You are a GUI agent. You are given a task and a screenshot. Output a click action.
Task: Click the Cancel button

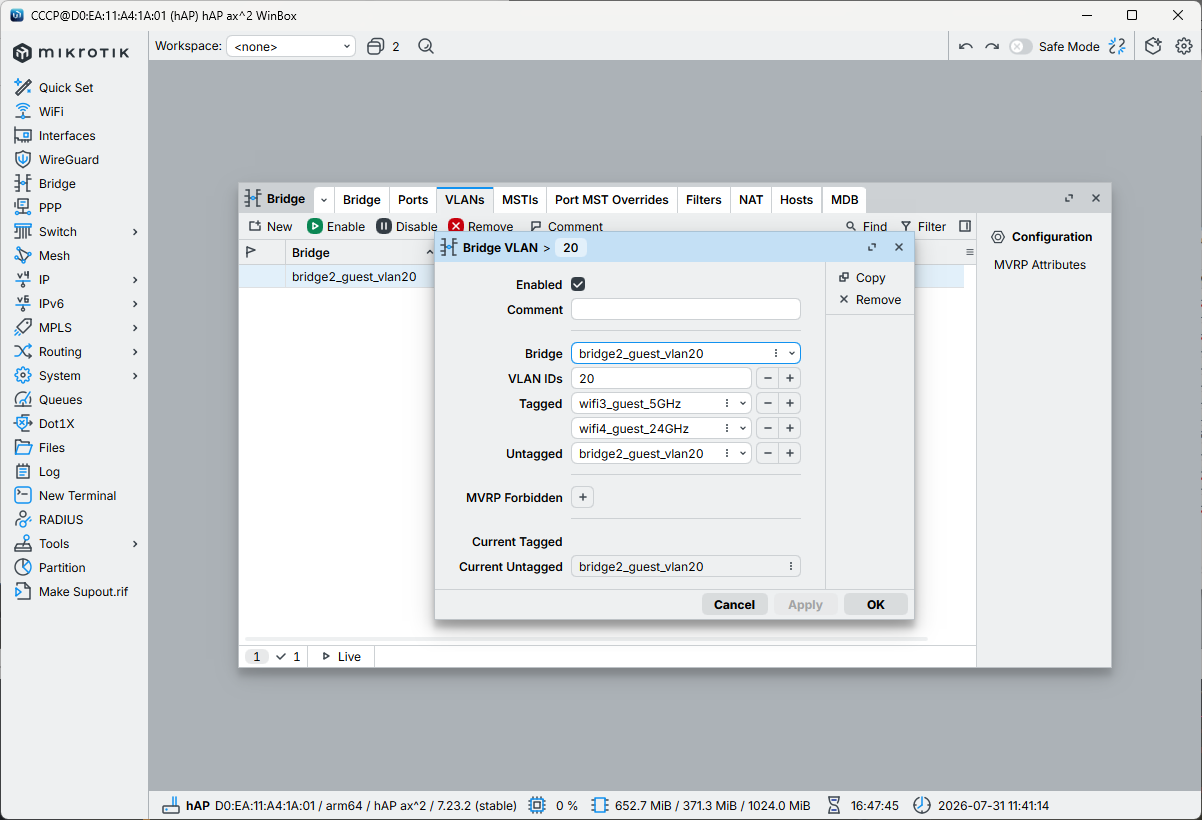coord(735,604)
